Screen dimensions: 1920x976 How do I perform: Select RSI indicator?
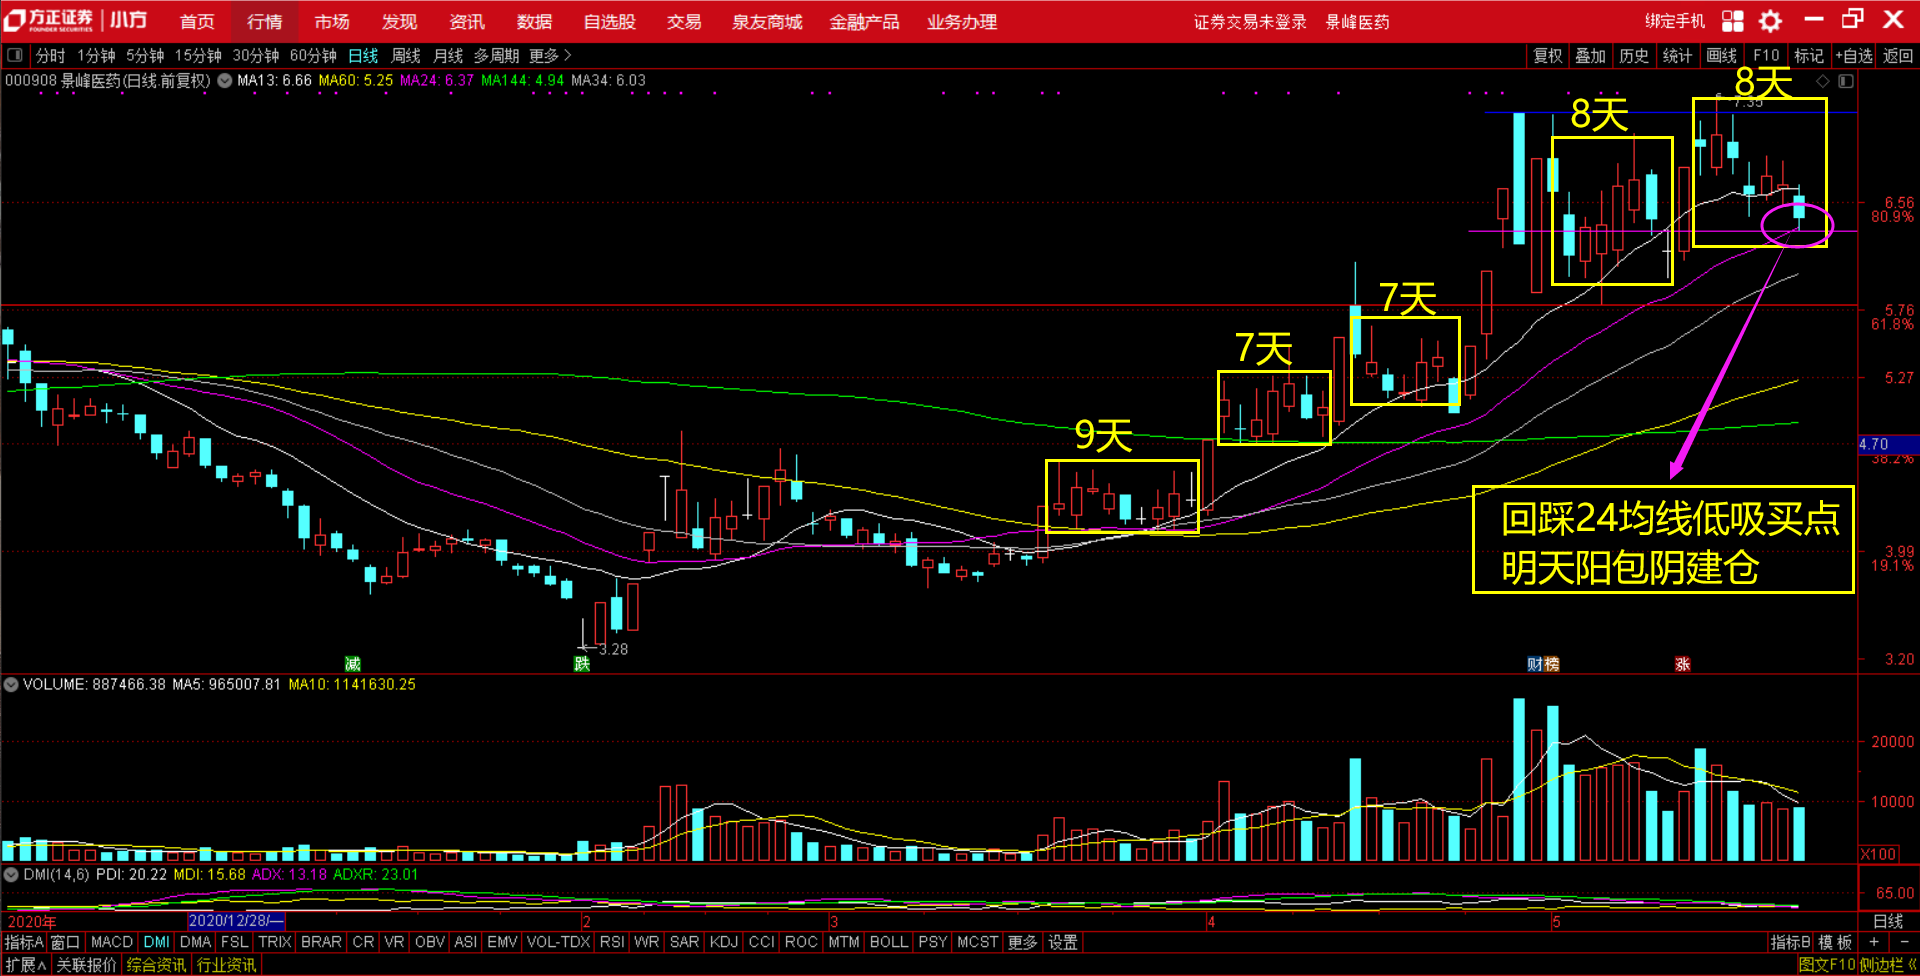[612, 942]
